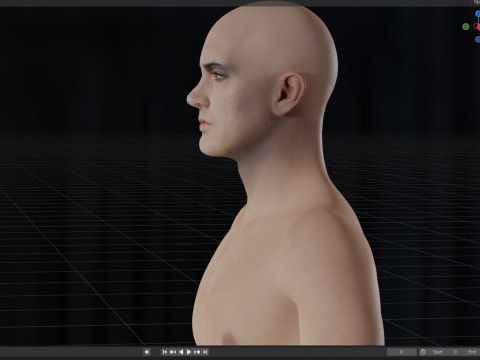Click the green Y axis gizmo
The image size is (480, 360).
(466, 27)
